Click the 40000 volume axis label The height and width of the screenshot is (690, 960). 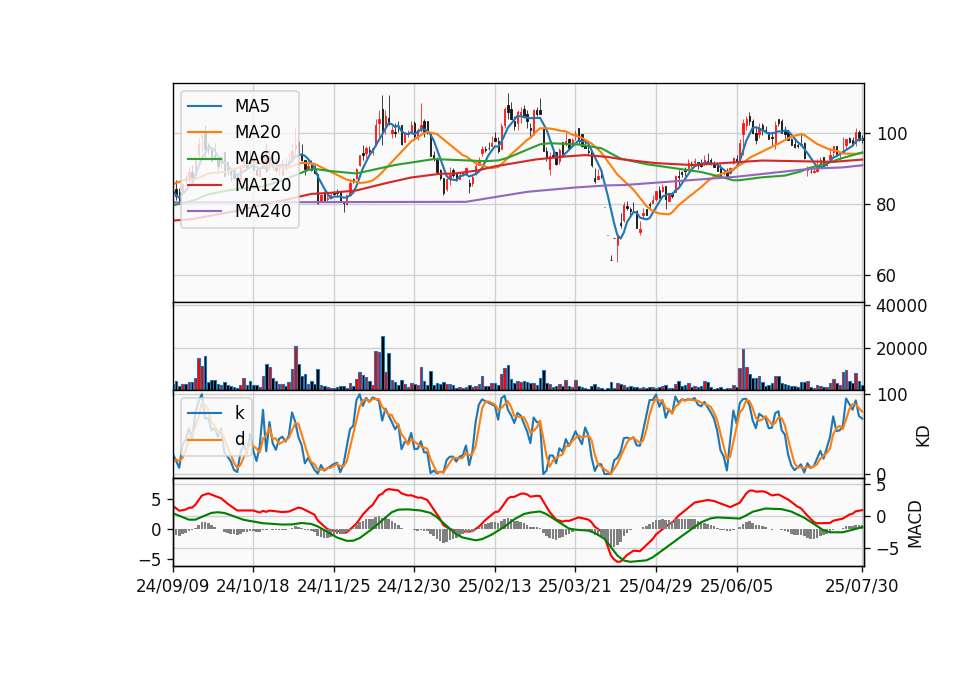click(902, 306)
